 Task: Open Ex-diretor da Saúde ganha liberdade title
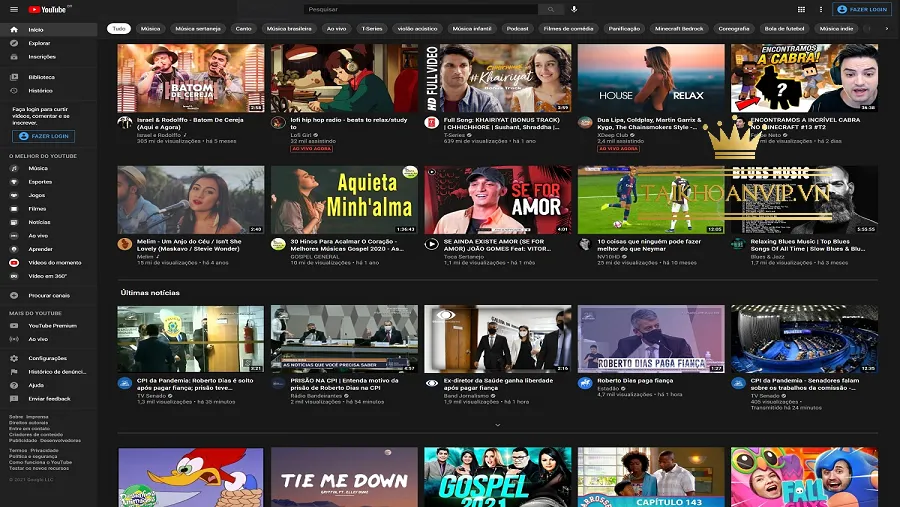point(497,384)
